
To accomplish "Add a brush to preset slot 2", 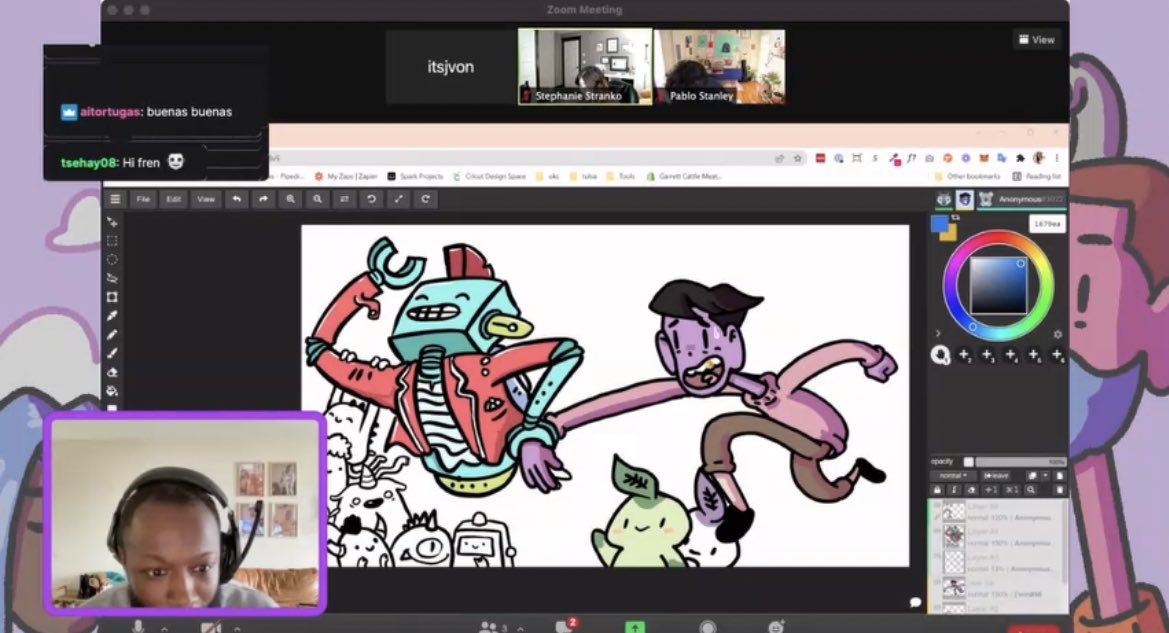I will tap(965, 356).
